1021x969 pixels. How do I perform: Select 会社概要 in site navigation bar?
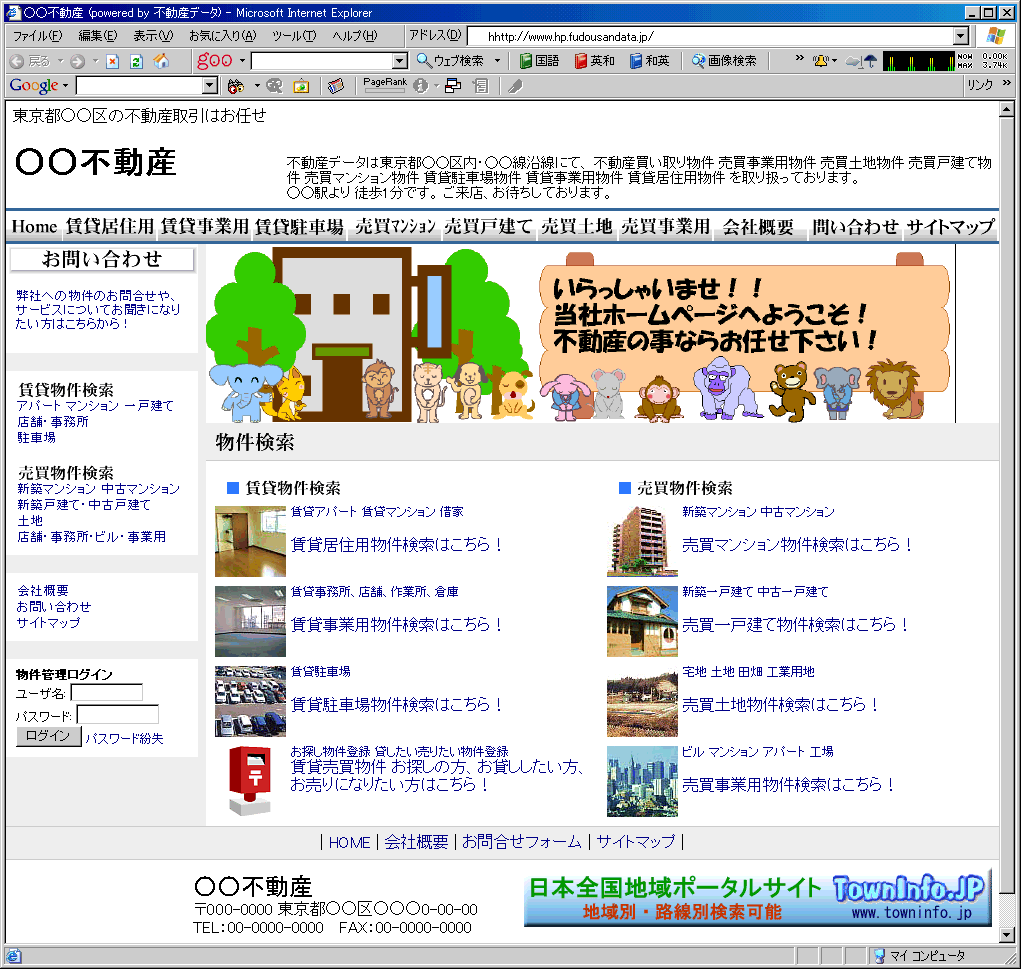(758, 227)
